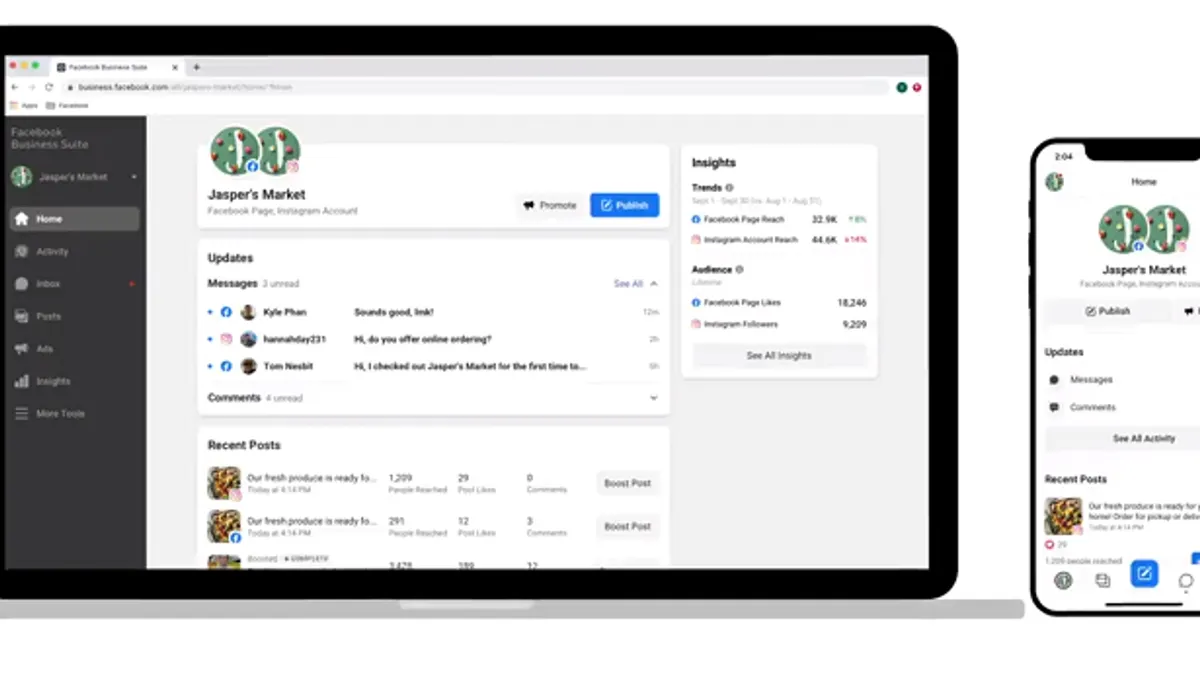Viewport: 1200px width, 675px height.
Task: Open a new browser tab
Action: tap(196, 67)
